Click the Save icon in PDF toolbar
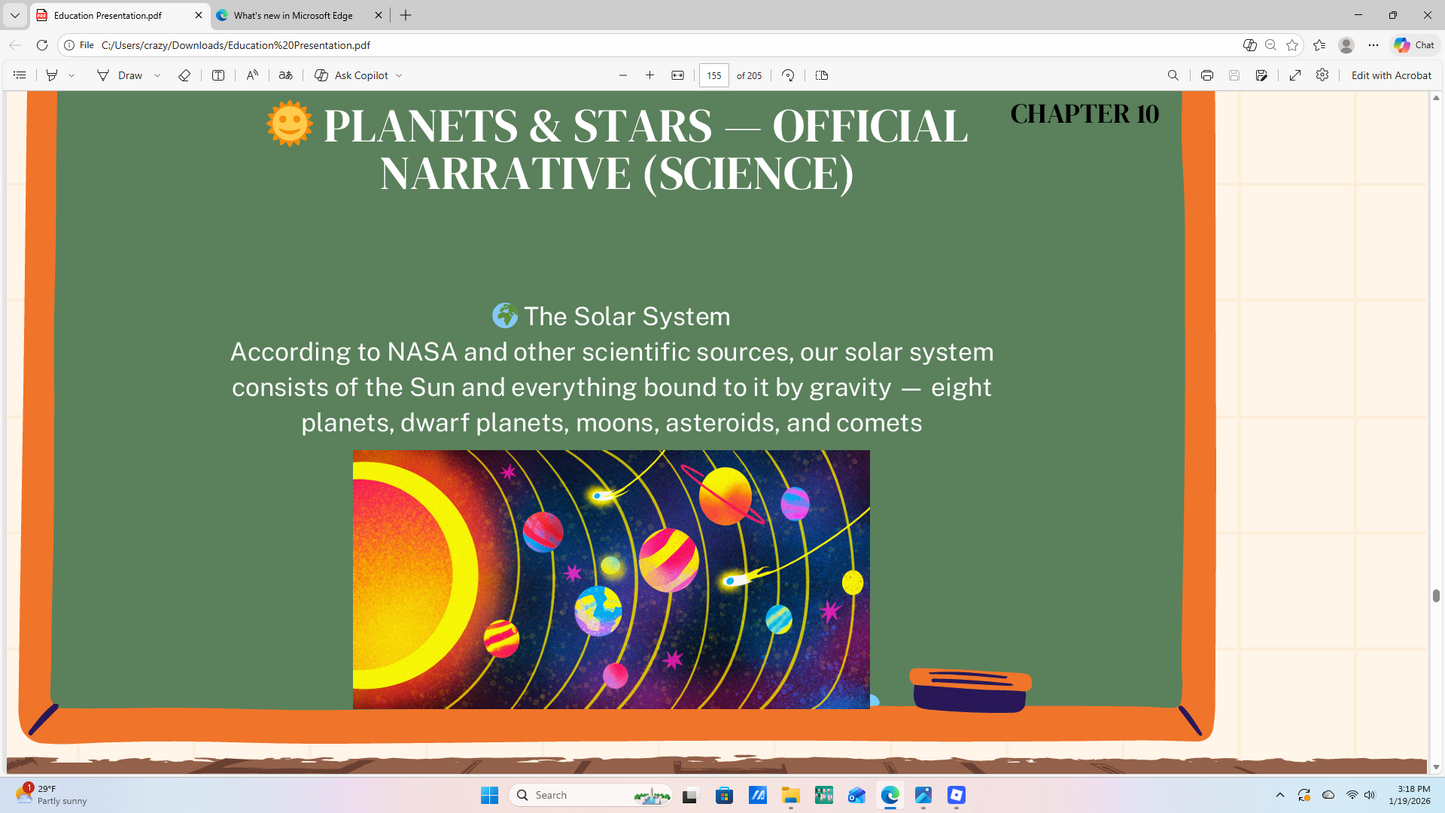 coord(1234,75)
